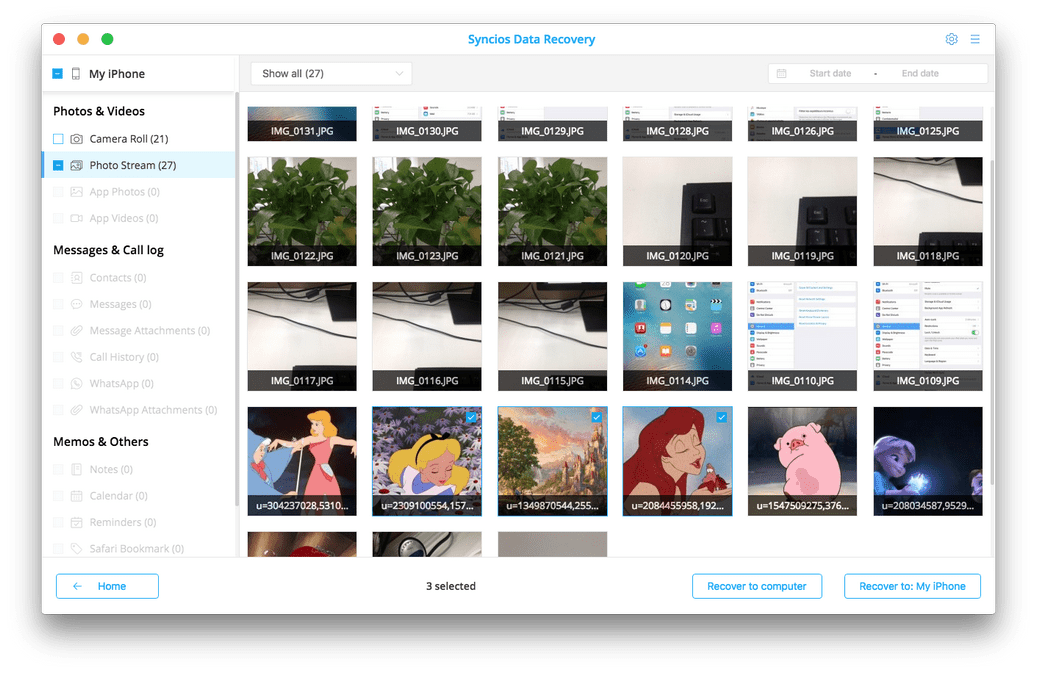
Task: Open the Show all (27) dropdown
Action: pos(331,73)
